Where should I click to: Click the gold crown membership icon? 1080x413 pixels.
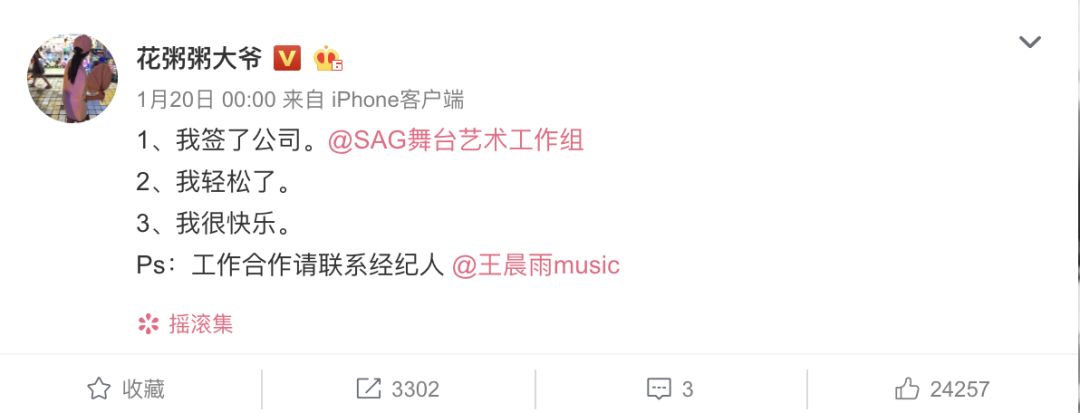[328, 59]
